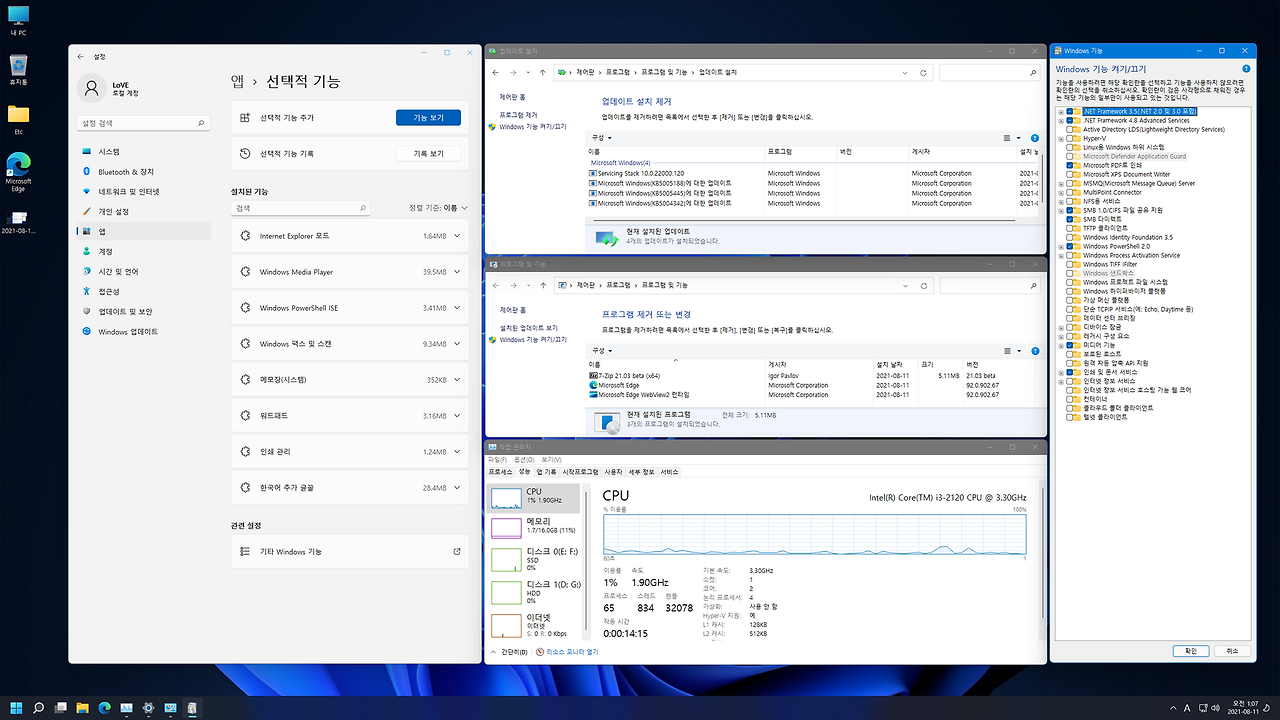Expand Windows PowerShell ISE entry chevron
The height and width of the screenshot is (720, 1280).
pos(457,308)
